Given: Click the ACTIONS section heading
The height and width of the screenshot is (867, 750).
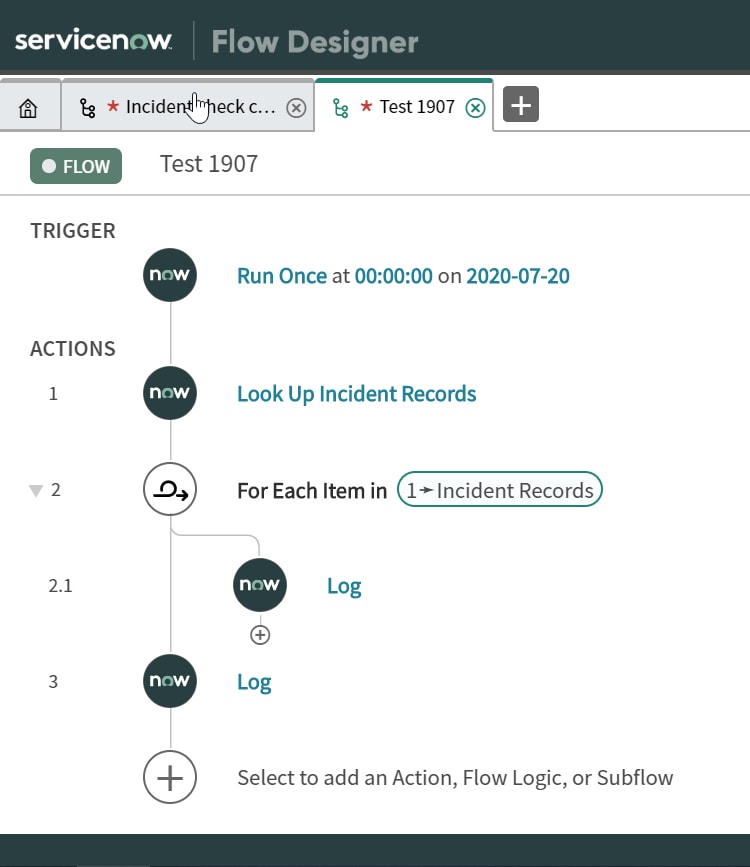Looking at the screenshot, I should [73, 349].
